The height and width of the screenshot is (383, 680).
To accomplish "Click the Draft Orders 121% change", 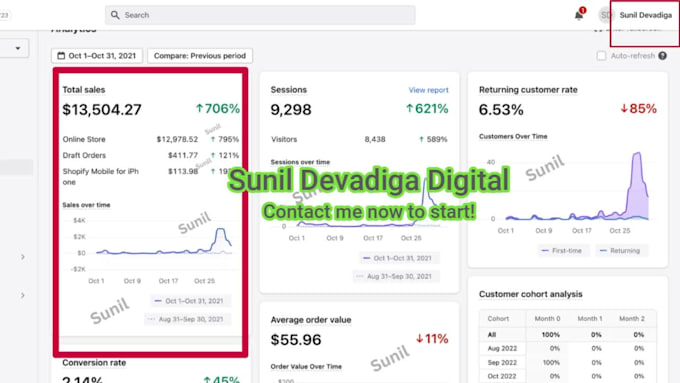I will 225,155.
